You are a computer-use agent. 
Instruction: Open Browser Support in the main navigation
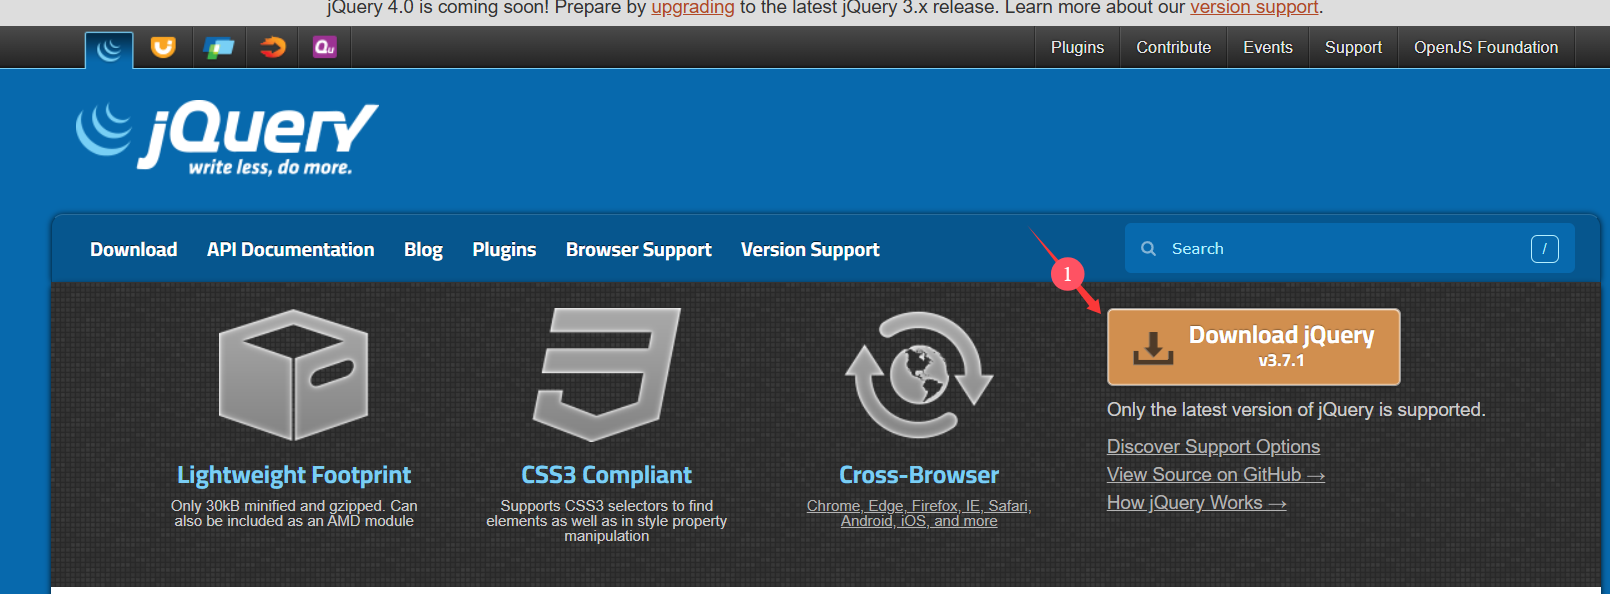[639, 250]
